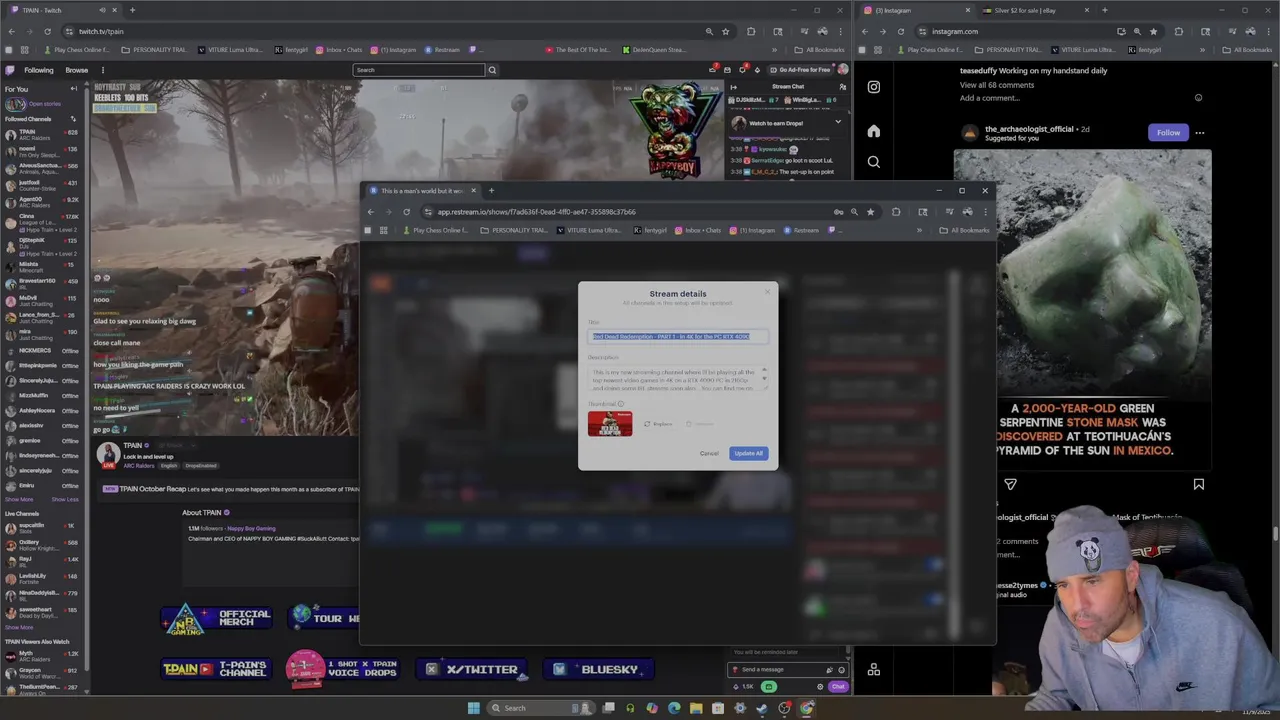The width and height of the screenshot is (1280, 720).
Task: Share Instagram post with paper plane icon
Action: 1010,484
